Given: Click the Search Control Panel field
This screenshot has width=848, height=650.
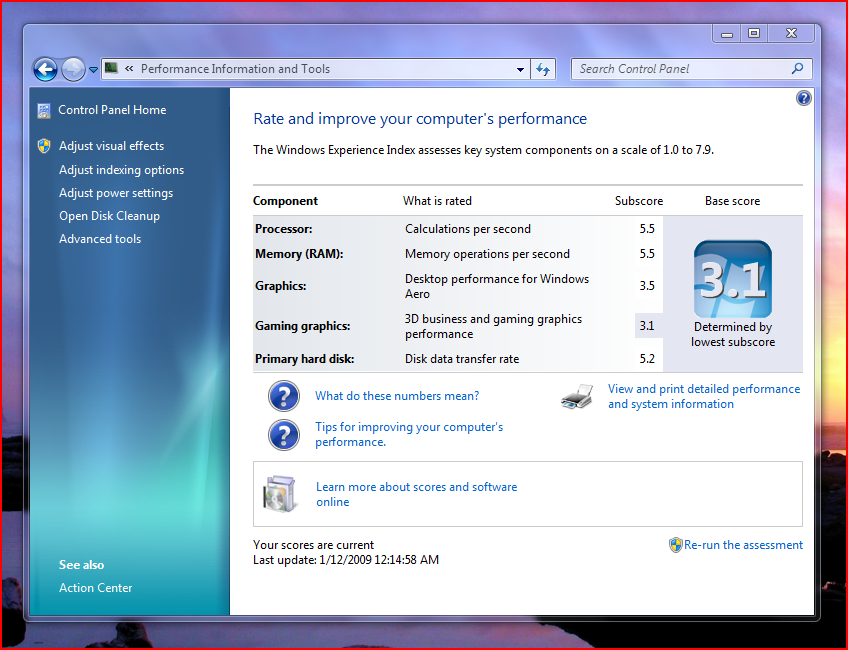Looking at the screenshot, I should tap(692, 69).
